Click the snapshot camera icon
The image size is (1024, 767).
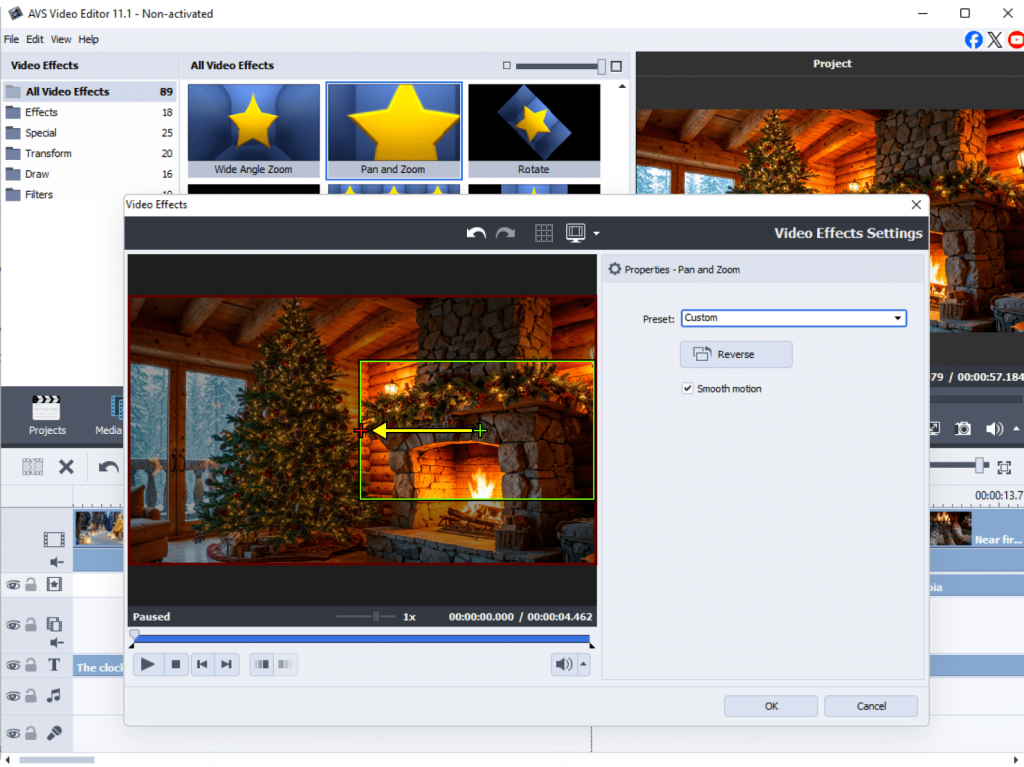pos(962,429)
